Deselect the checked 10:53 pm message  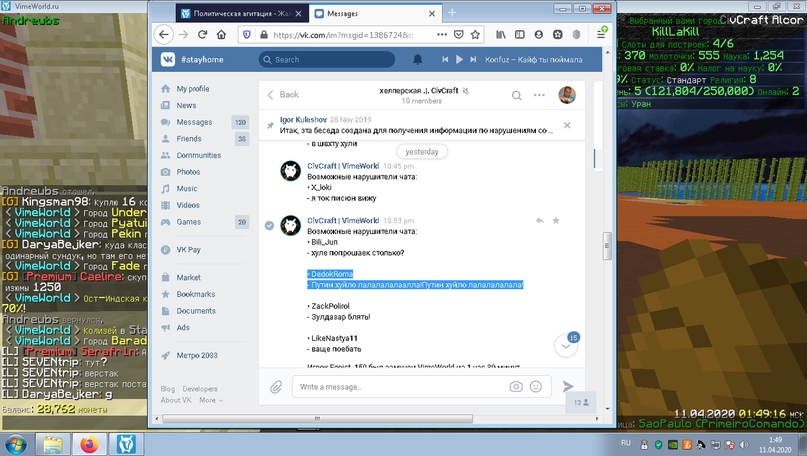269,225
